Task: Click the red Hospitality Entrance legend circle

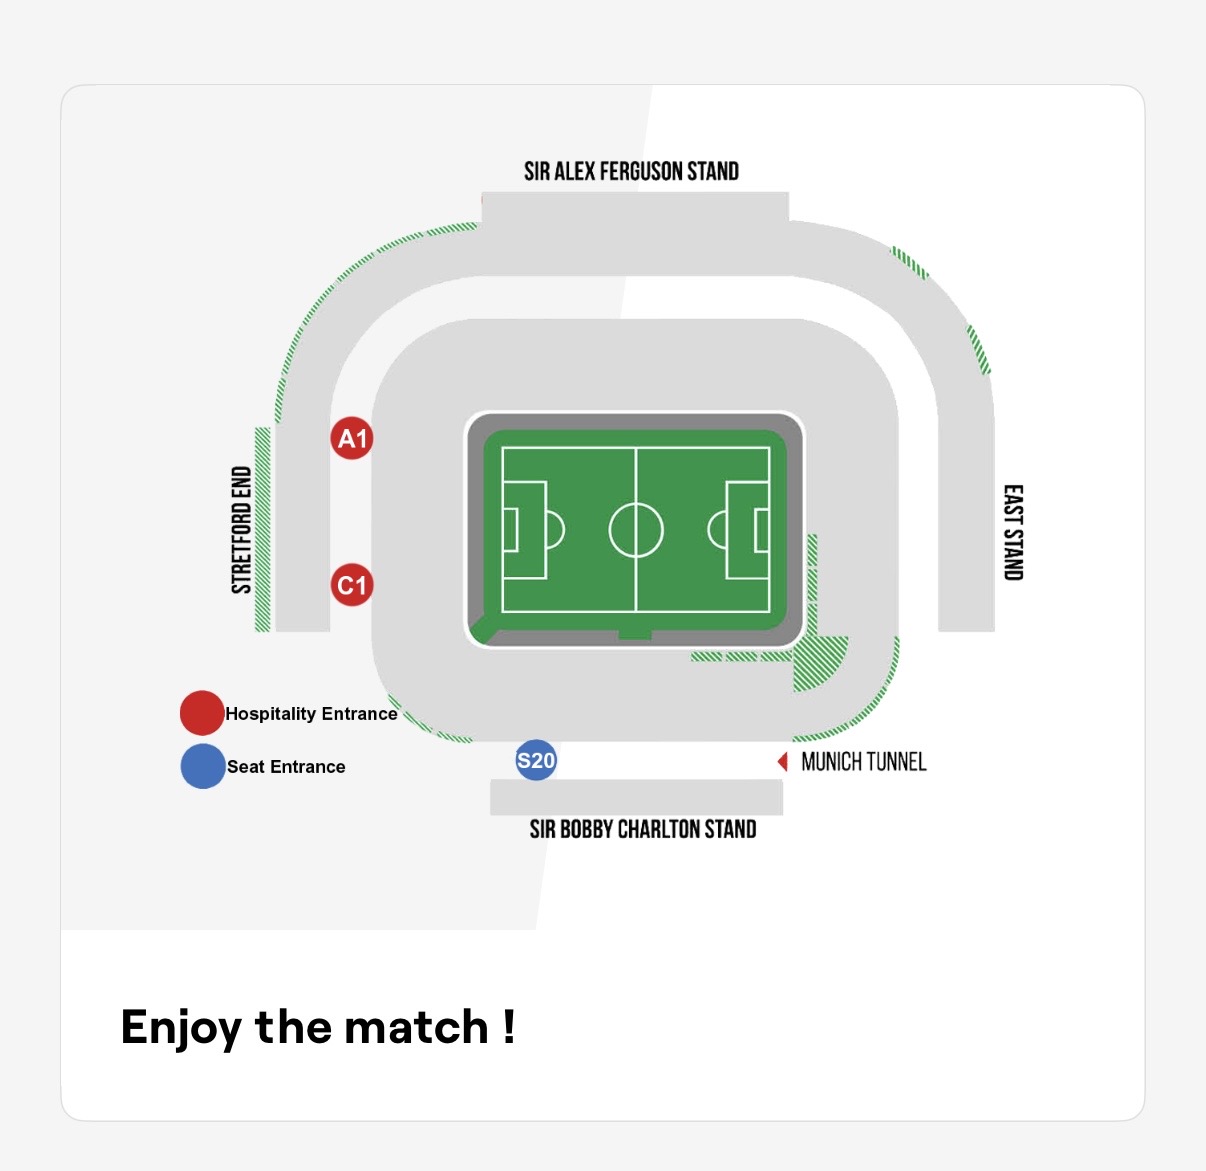Action: [x=201, y=713]
